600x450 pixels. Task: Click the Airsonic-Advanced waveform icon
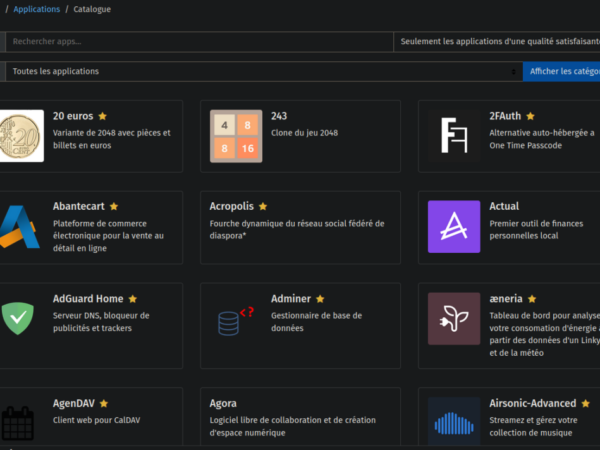pyautogui.click(x=453, y=422)
